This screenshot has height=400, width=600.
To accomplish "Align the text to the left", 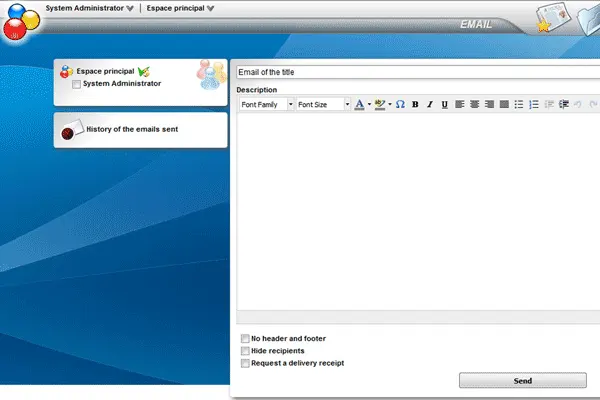I will 459,104.
